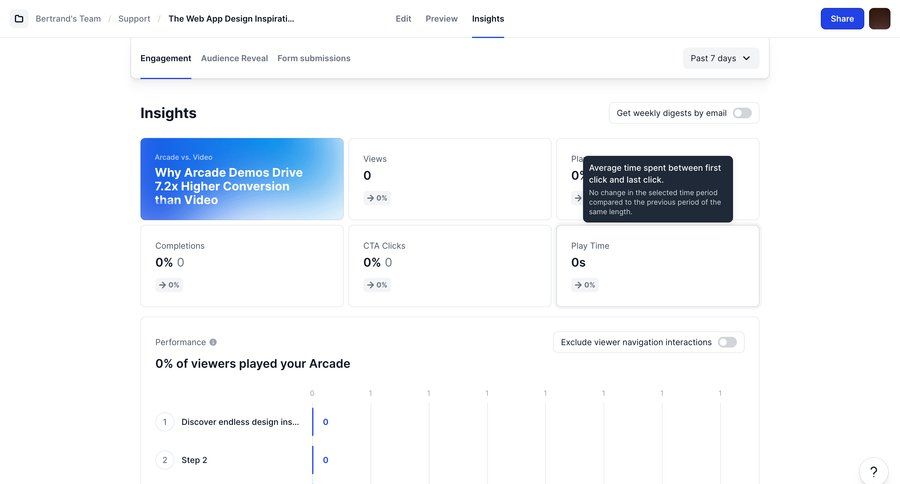
Task: Go to Support breadcrumb folder
Action: click(134, 18)
